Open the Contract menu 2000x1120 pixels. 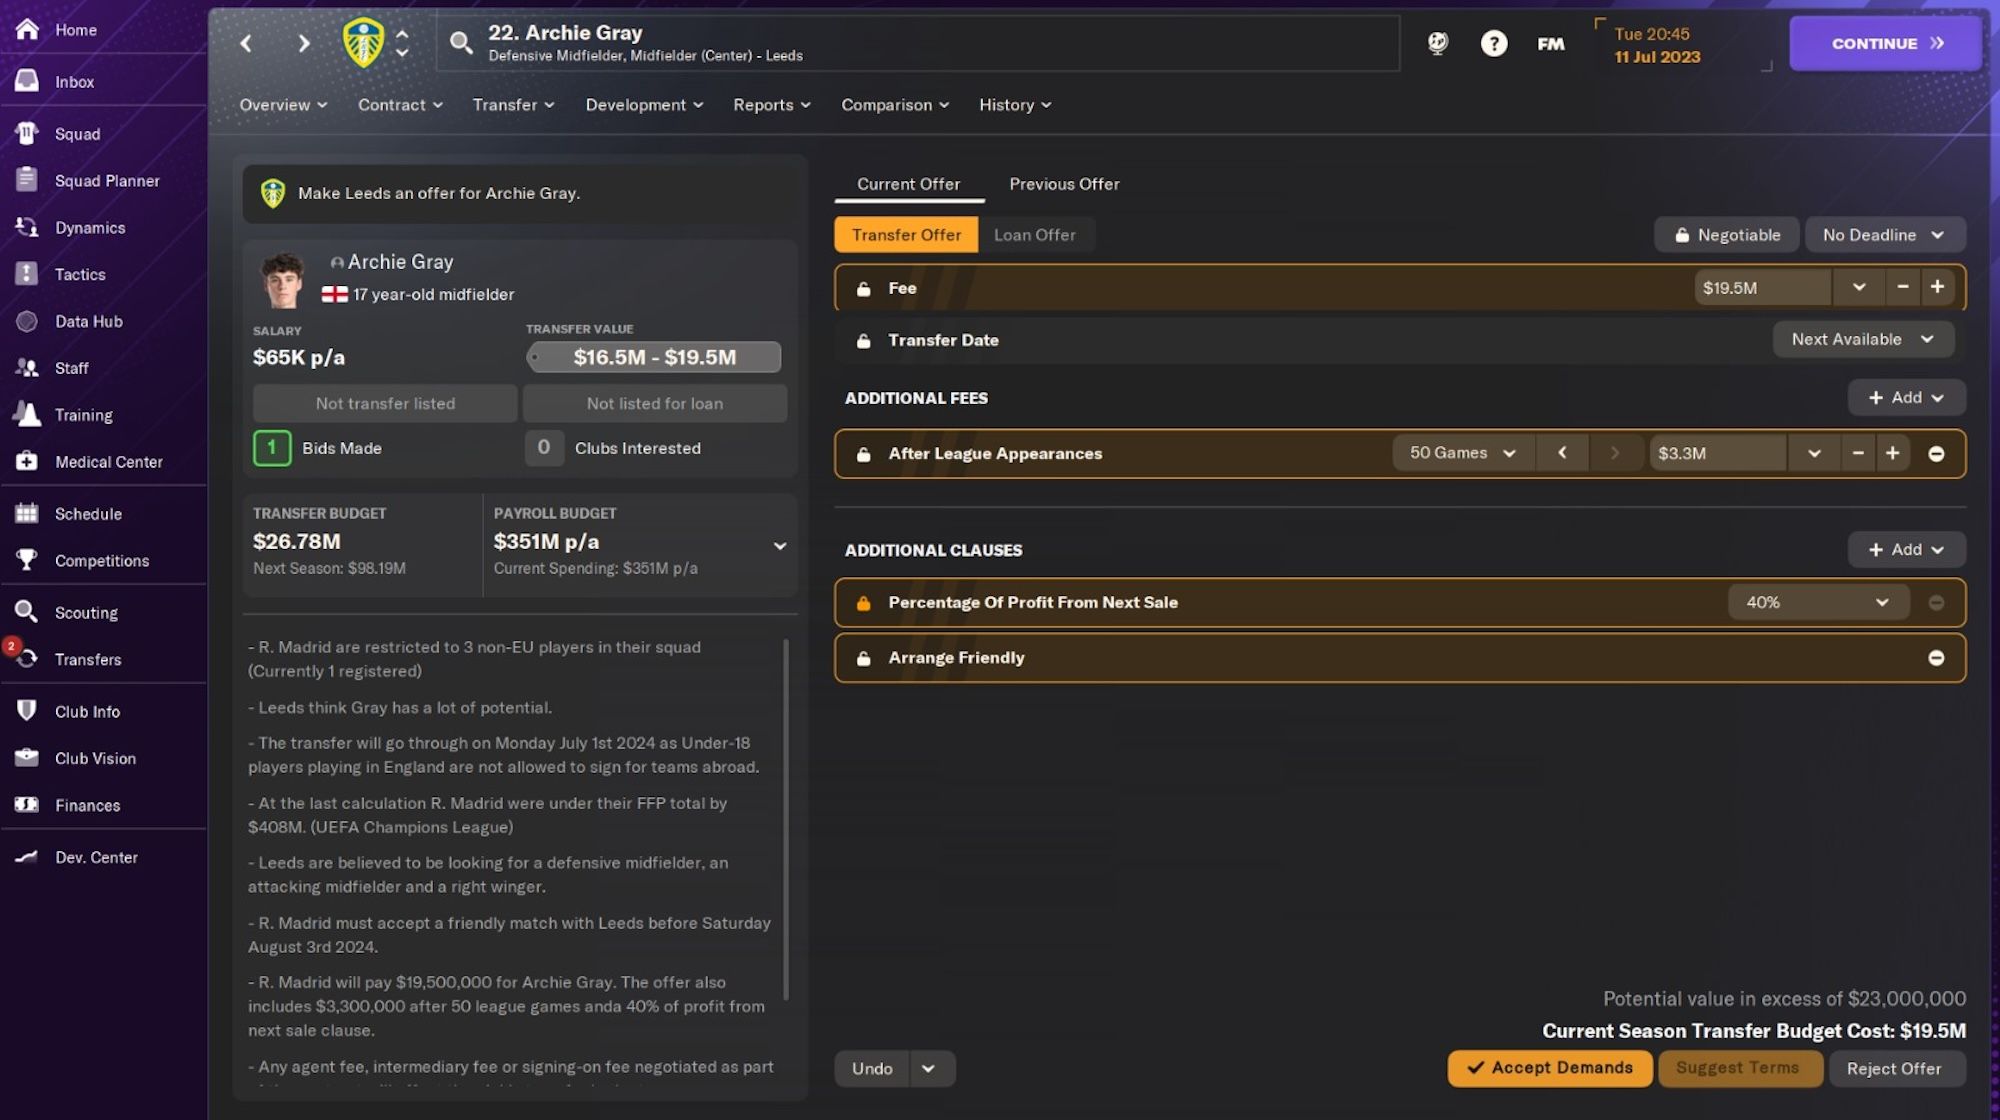[x=400, y=105]
